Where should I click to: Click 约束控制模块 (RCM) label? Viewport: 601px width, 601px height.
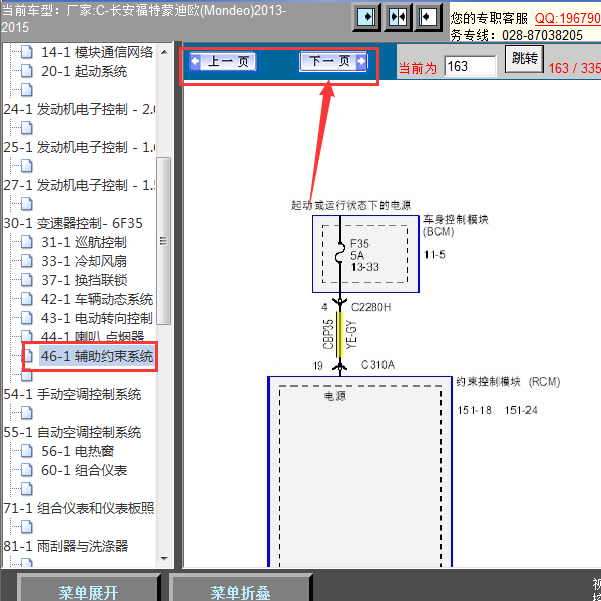(508, 382)
